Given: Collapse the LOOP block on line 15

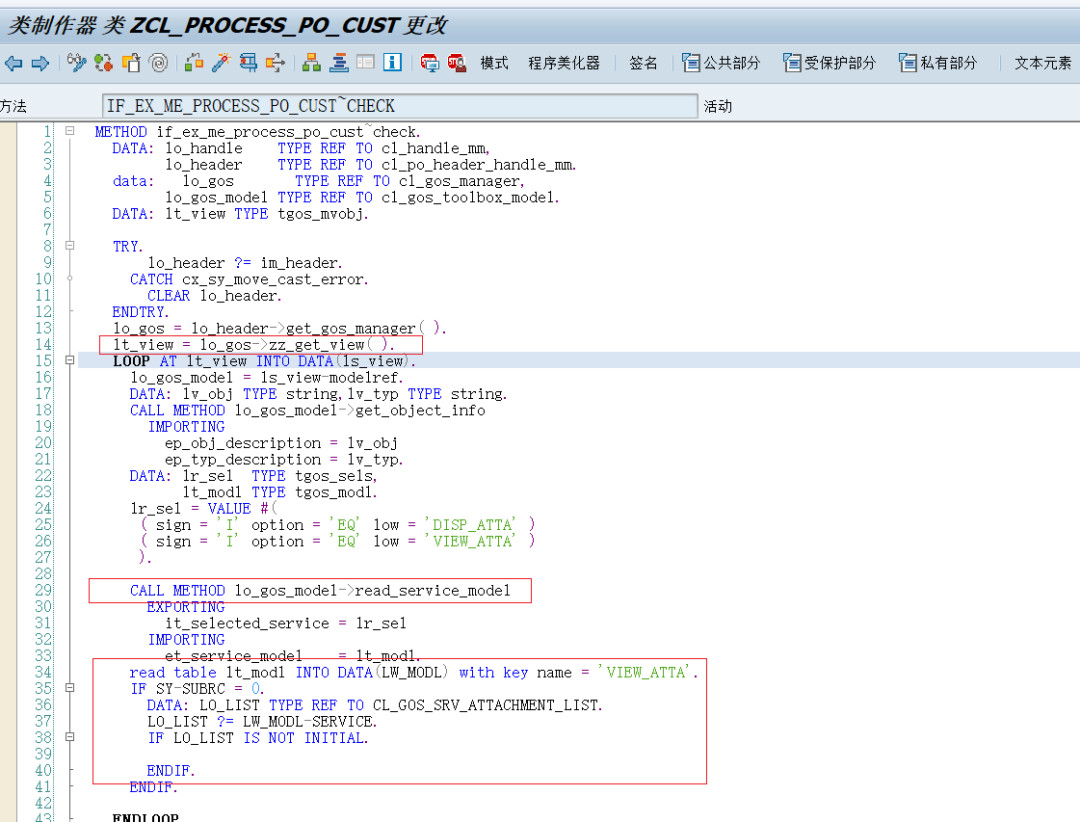Looking at the screenshot, I should click(70, 360).
